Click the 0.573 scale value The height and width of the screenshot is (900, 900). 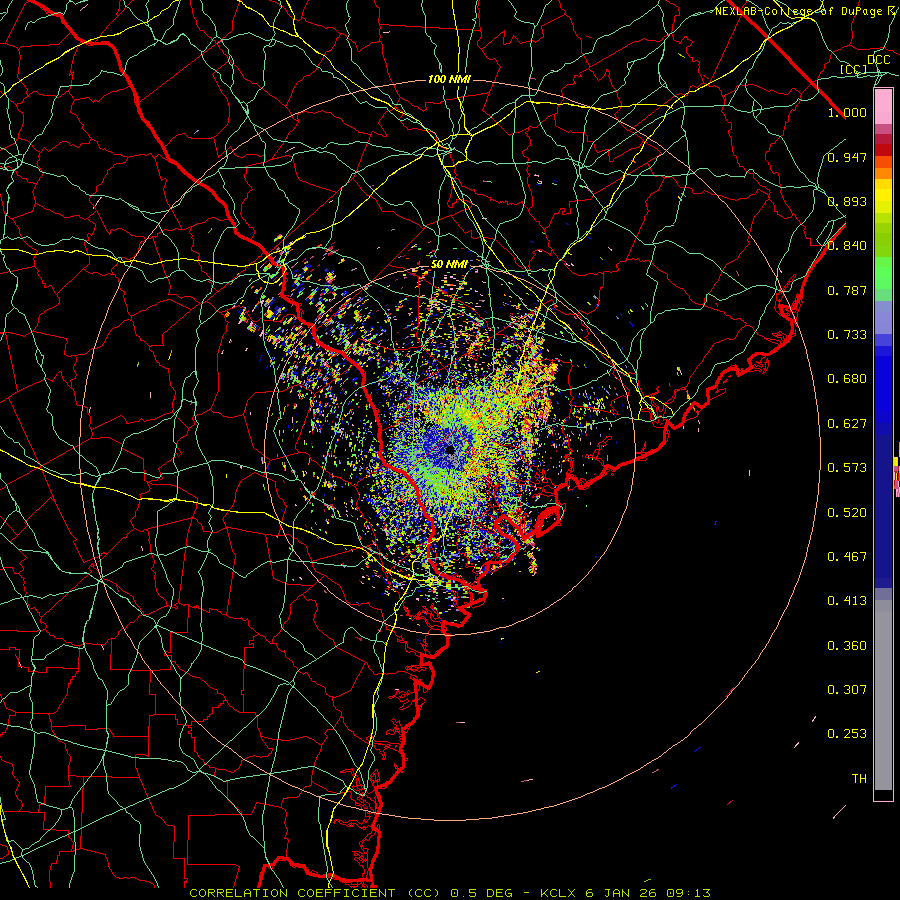pyautogui.click(x=847, y=468)
